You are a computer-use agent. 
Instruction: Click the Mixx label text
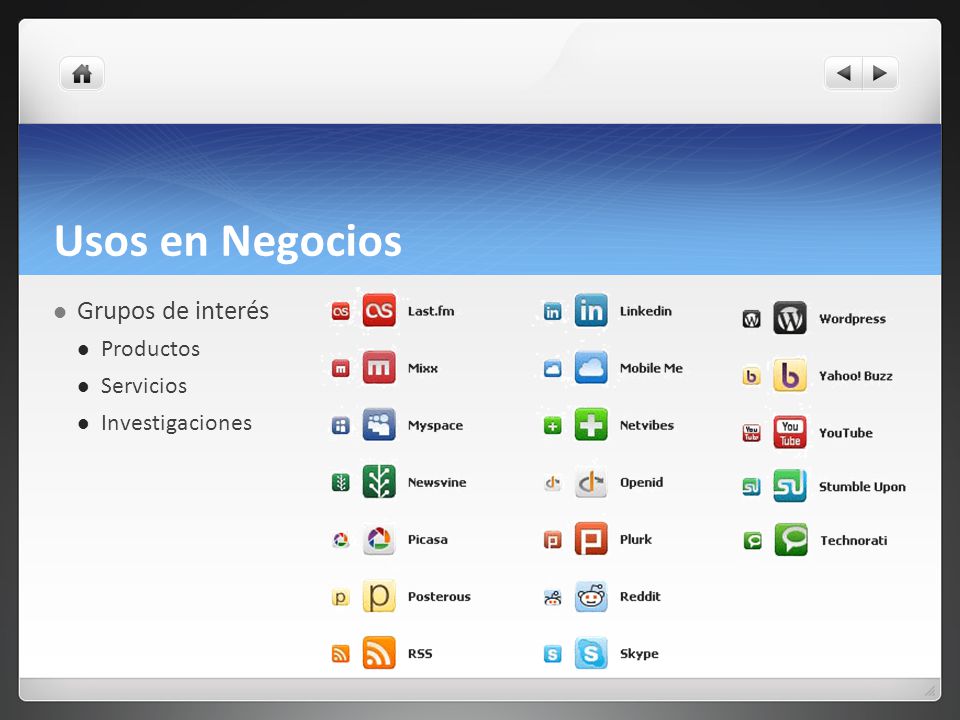point(422,368)
